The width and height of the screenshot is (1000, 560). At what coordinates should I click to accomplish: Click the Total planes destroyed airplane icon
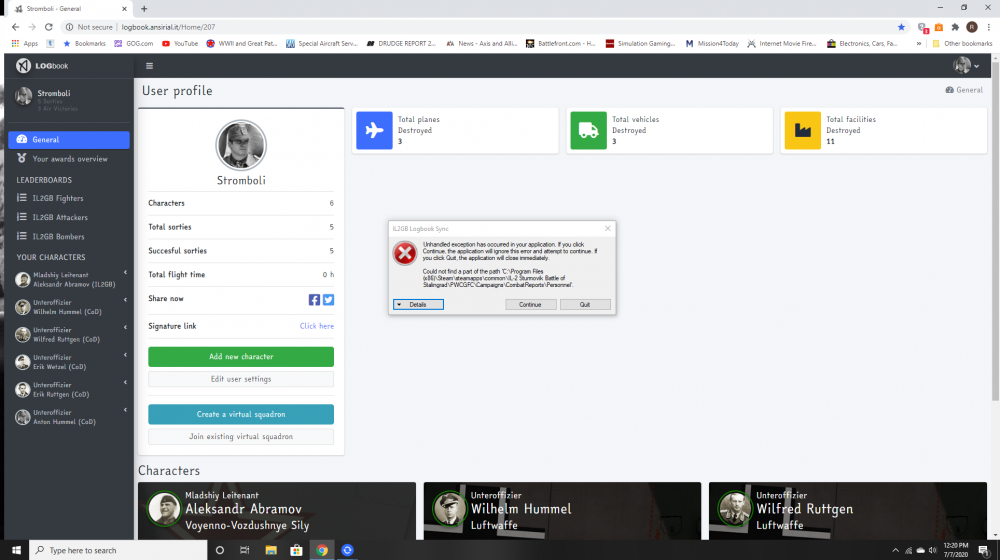[x=374, y=130]
